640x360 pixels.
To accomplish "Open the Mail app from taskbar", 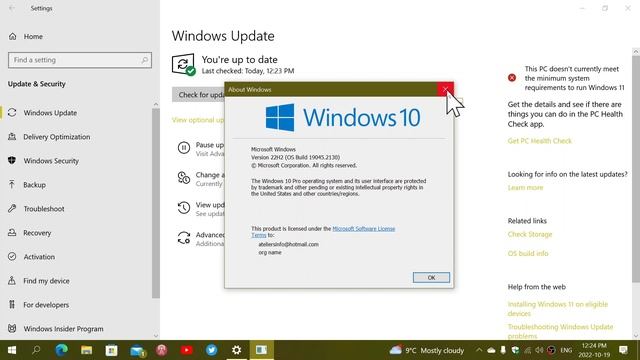I will [x=137, y=350].
